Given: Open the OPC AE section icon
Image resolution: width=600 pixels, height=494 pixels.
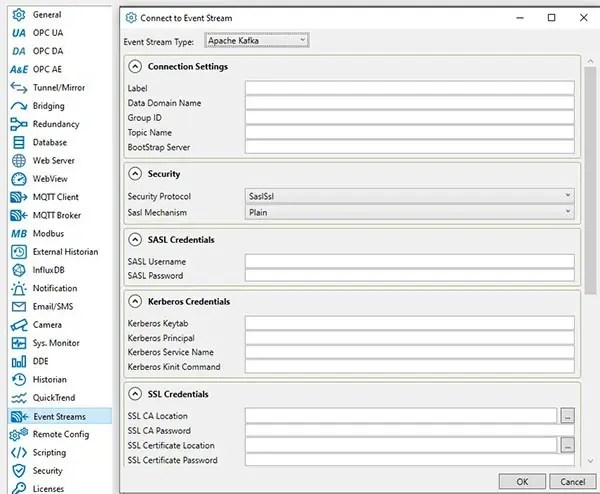Looking at the screenshot, I should [x=19, y=69].
